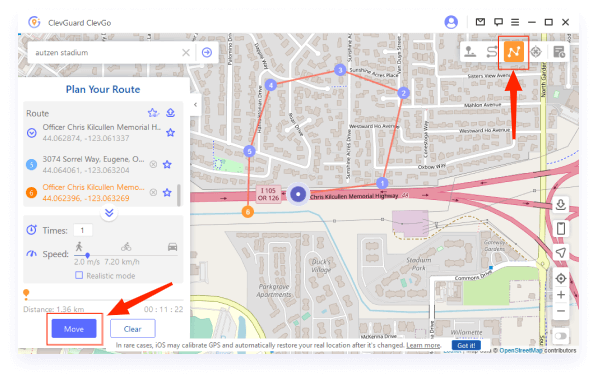Select Teleport mode pin icon

[x=470, y=51]
